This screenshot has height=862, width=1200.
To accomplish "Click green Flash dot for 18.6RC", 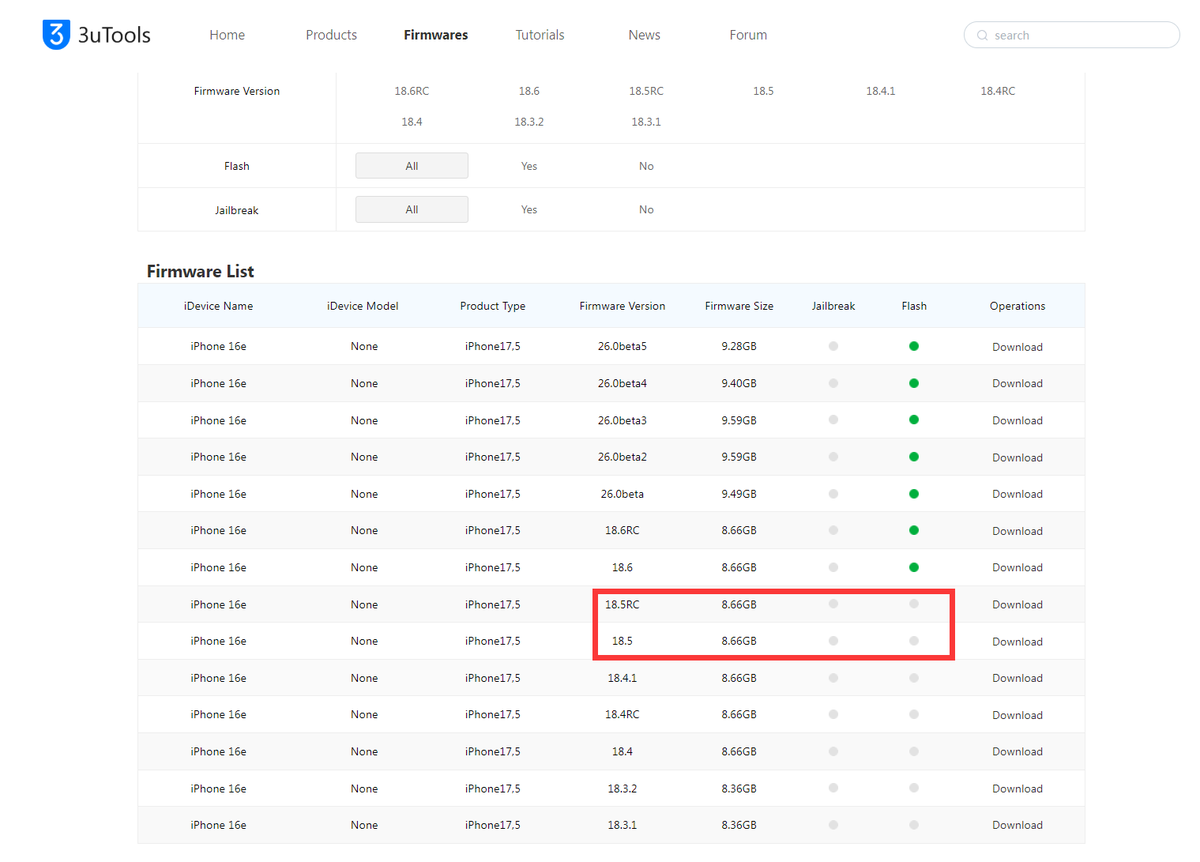I will [914, 530].
